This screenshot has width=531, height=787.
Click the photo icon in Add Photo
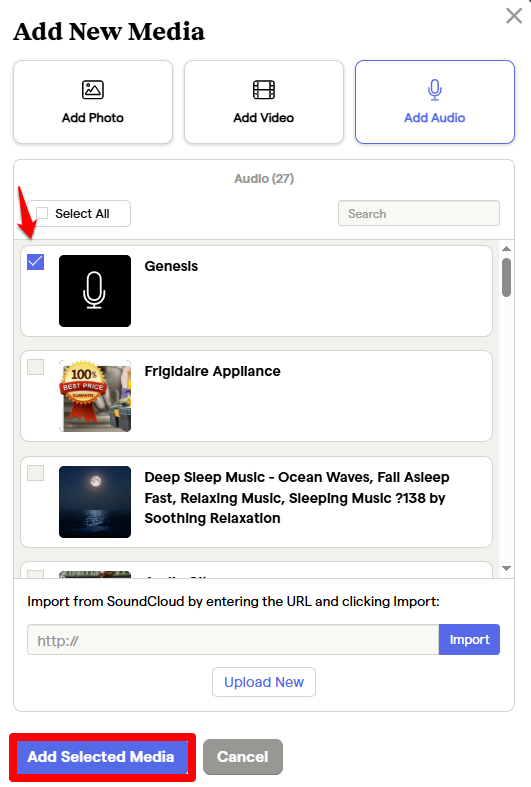93,90
